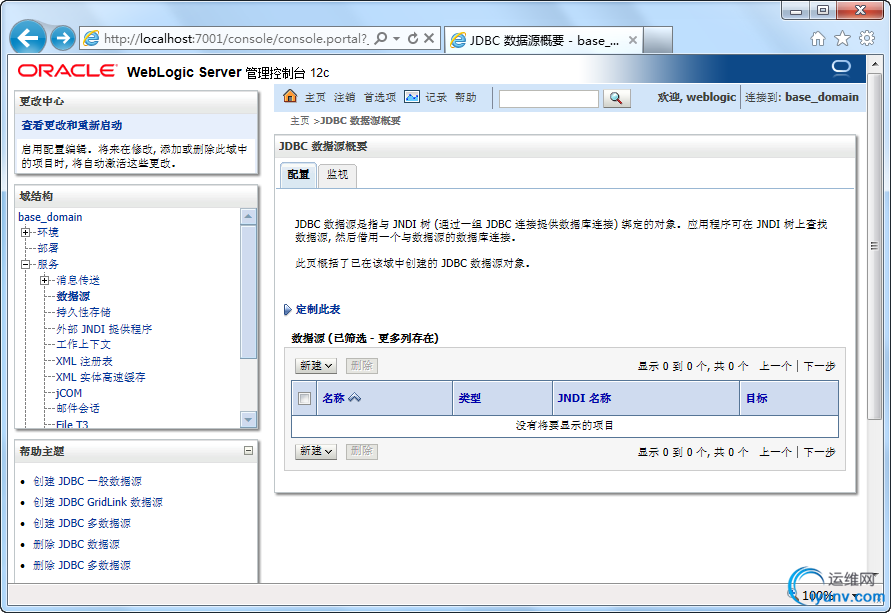
Task: Click the upper 删除 button
Action: (361, 366)
